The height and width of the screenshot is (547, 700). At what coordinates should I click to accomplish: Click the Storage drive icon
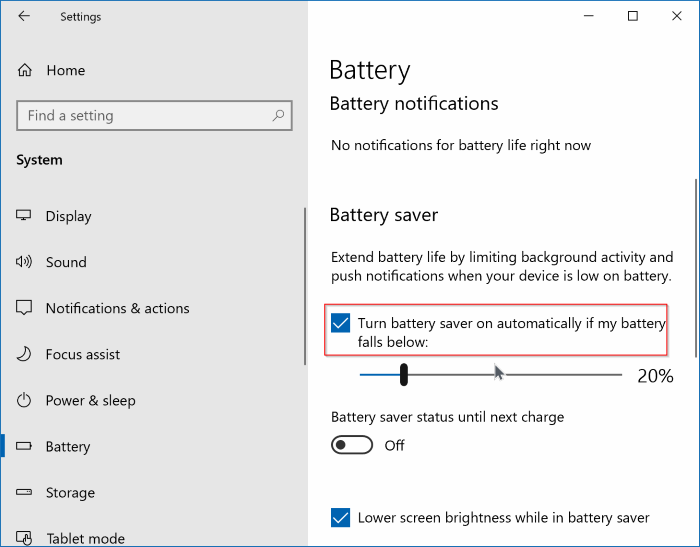pos(24,492)
